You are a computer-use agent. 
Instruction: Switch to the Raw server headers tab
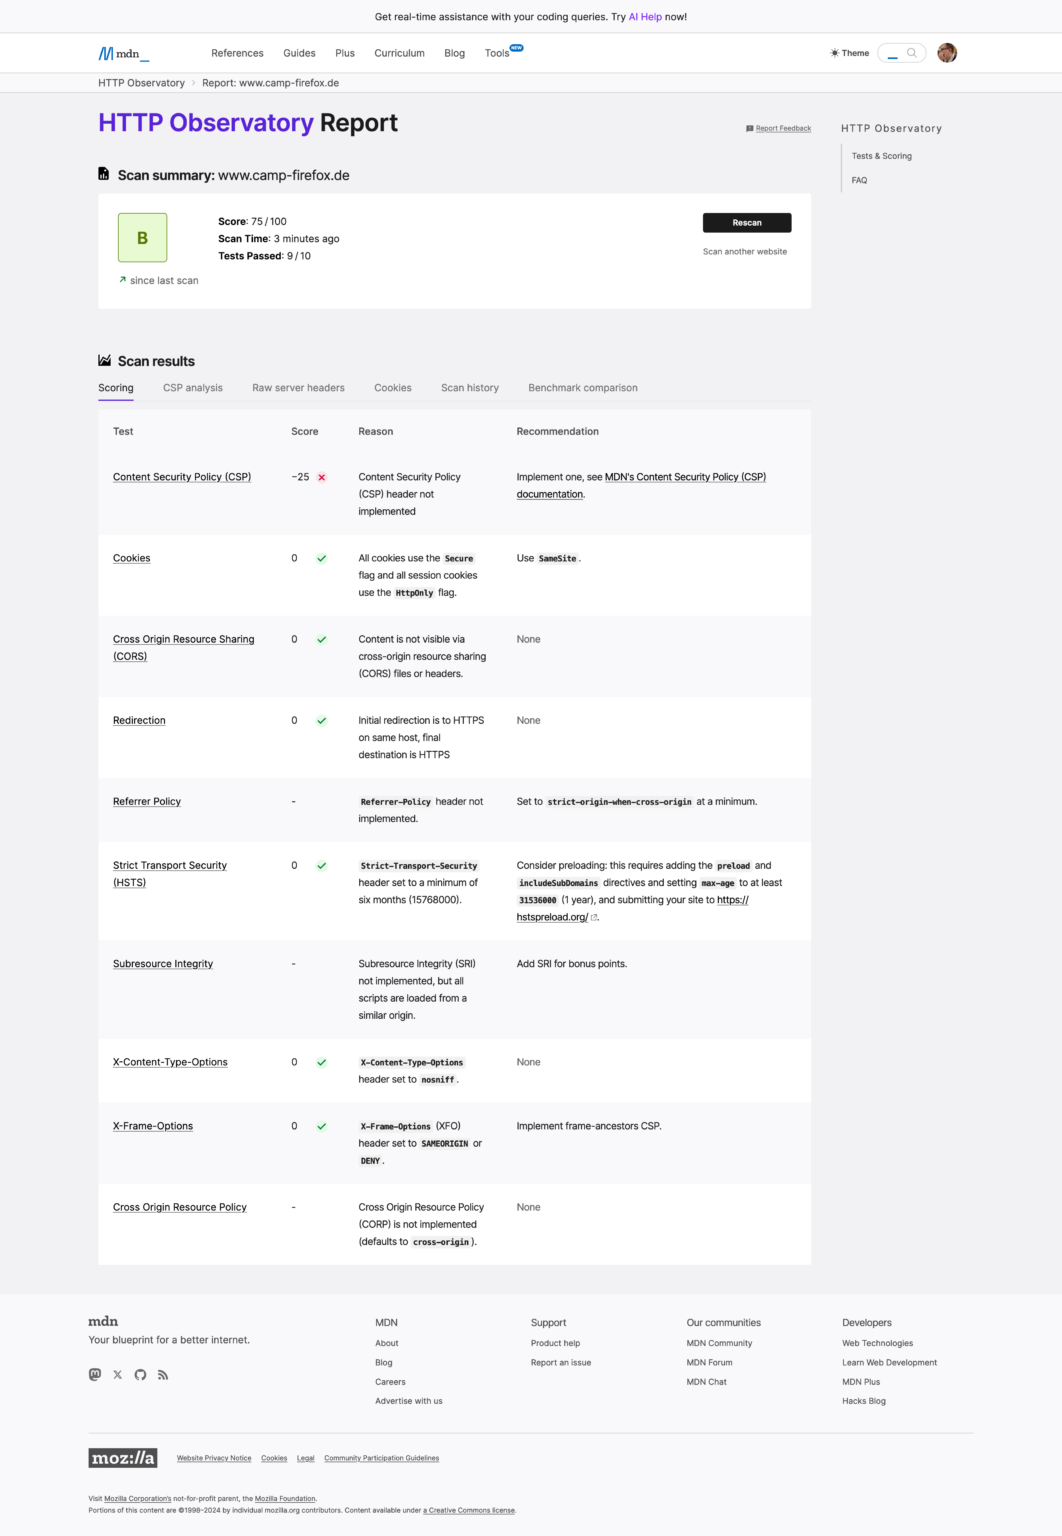[x=298, y=388]
